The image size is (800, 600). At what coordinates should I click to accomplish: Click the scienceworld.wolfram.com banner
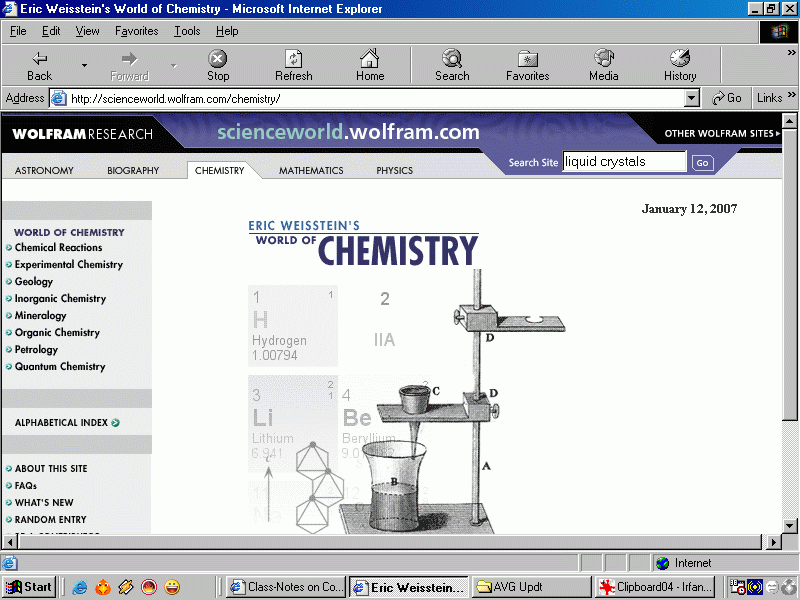pos(348,132)
